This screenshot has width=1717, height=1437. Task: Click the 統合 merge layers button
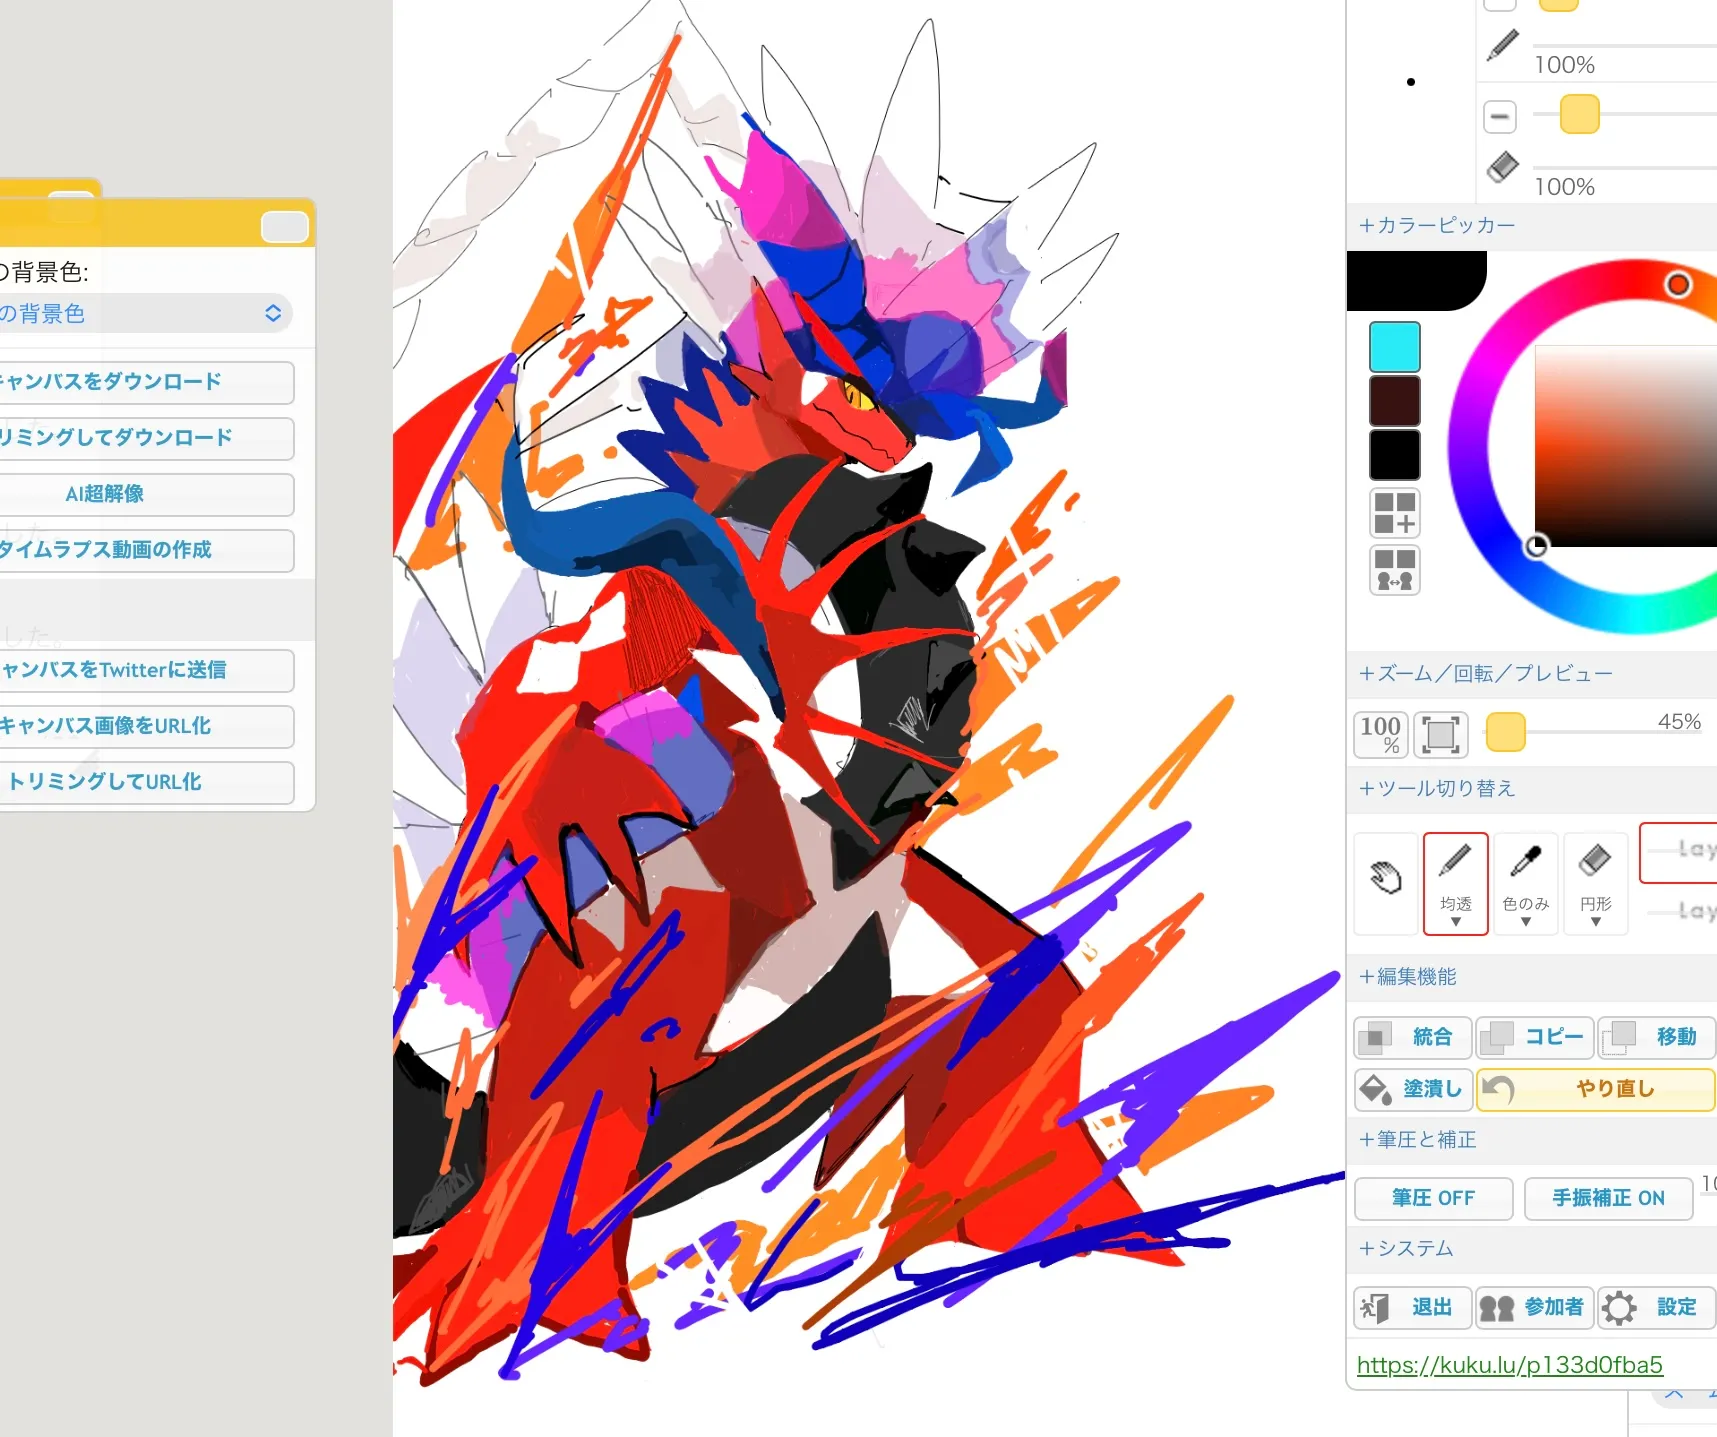[x=1413, y=1037]
